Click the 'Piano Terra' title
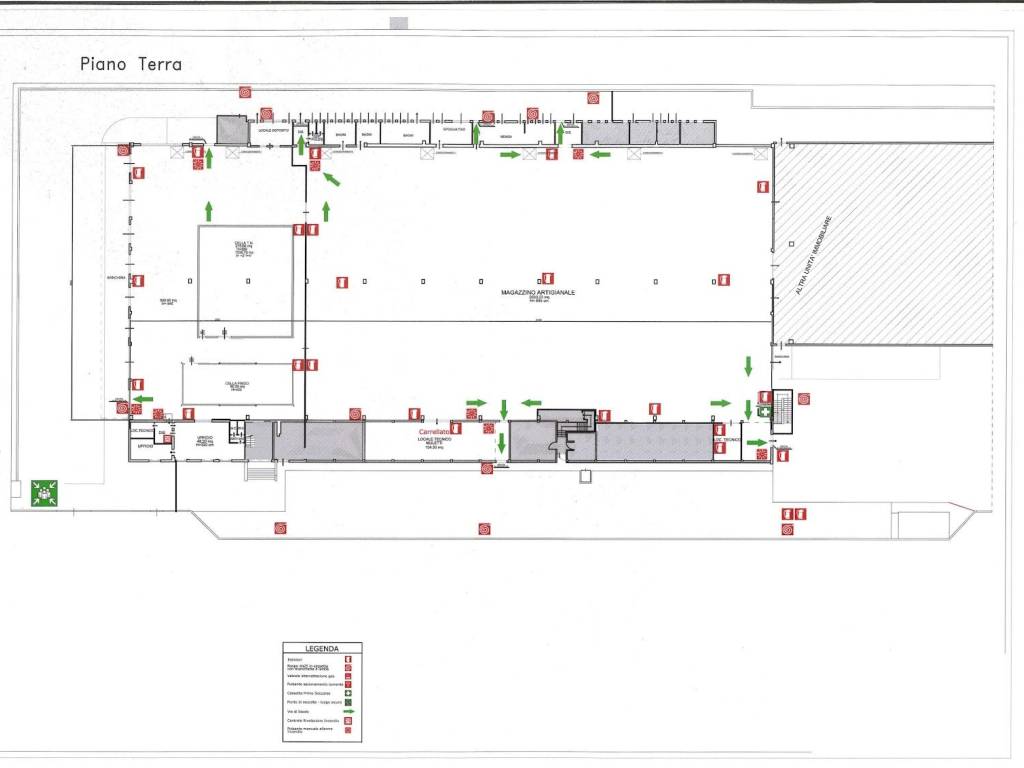The width and height of the screenshot is (1024, 768). tap(131, 64)
